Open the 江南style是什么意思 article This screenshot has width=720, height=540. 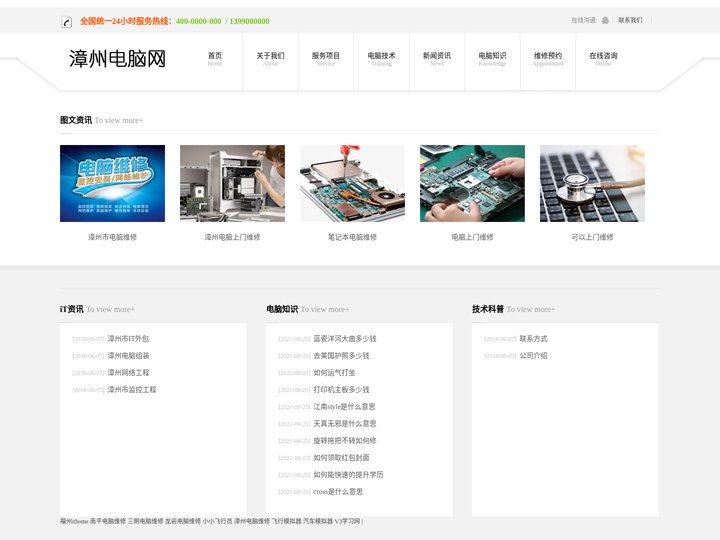(x=344, y=406)
